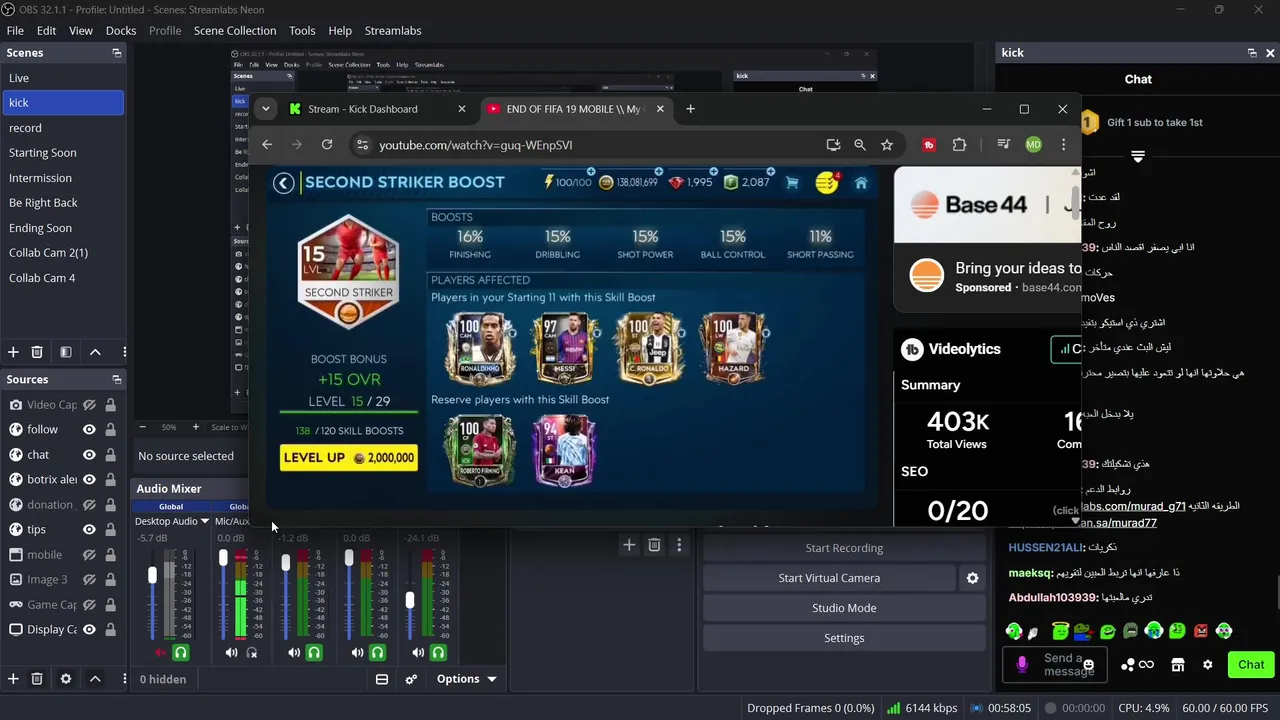Open Audio Mixer Options dropdown
Image resolution: width=1280 pixels, height=720 pixels.
pyautogui.click(x=466, y=679)
